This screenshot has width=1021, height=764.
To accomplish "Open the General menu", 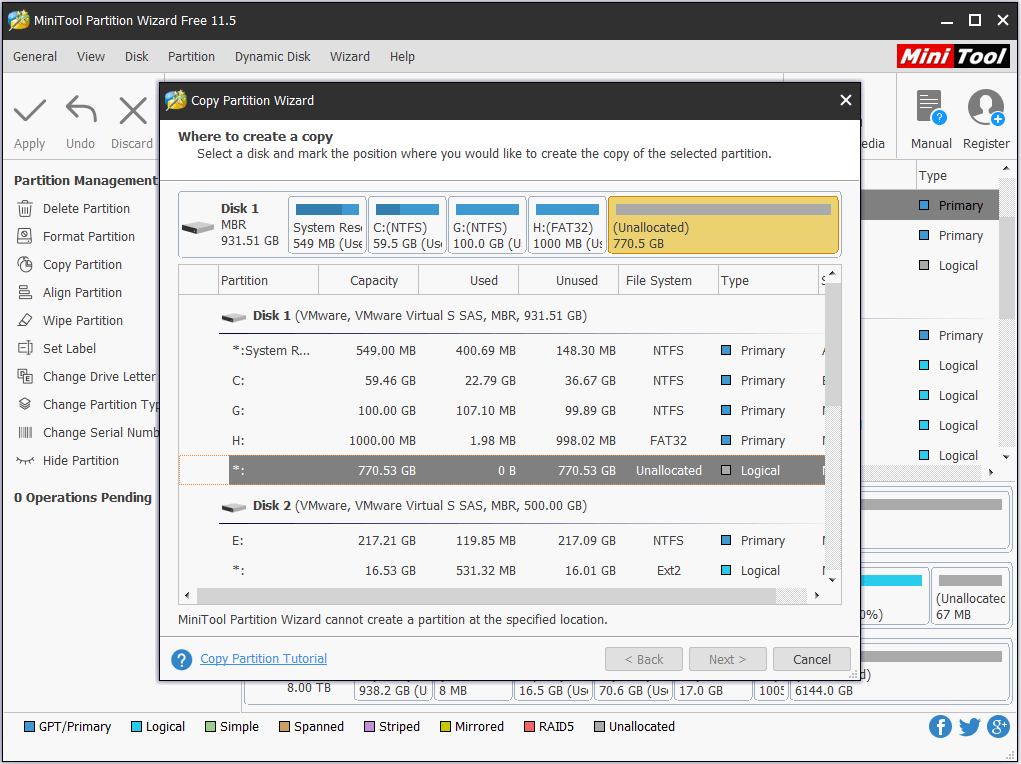I will pos(35,57).
